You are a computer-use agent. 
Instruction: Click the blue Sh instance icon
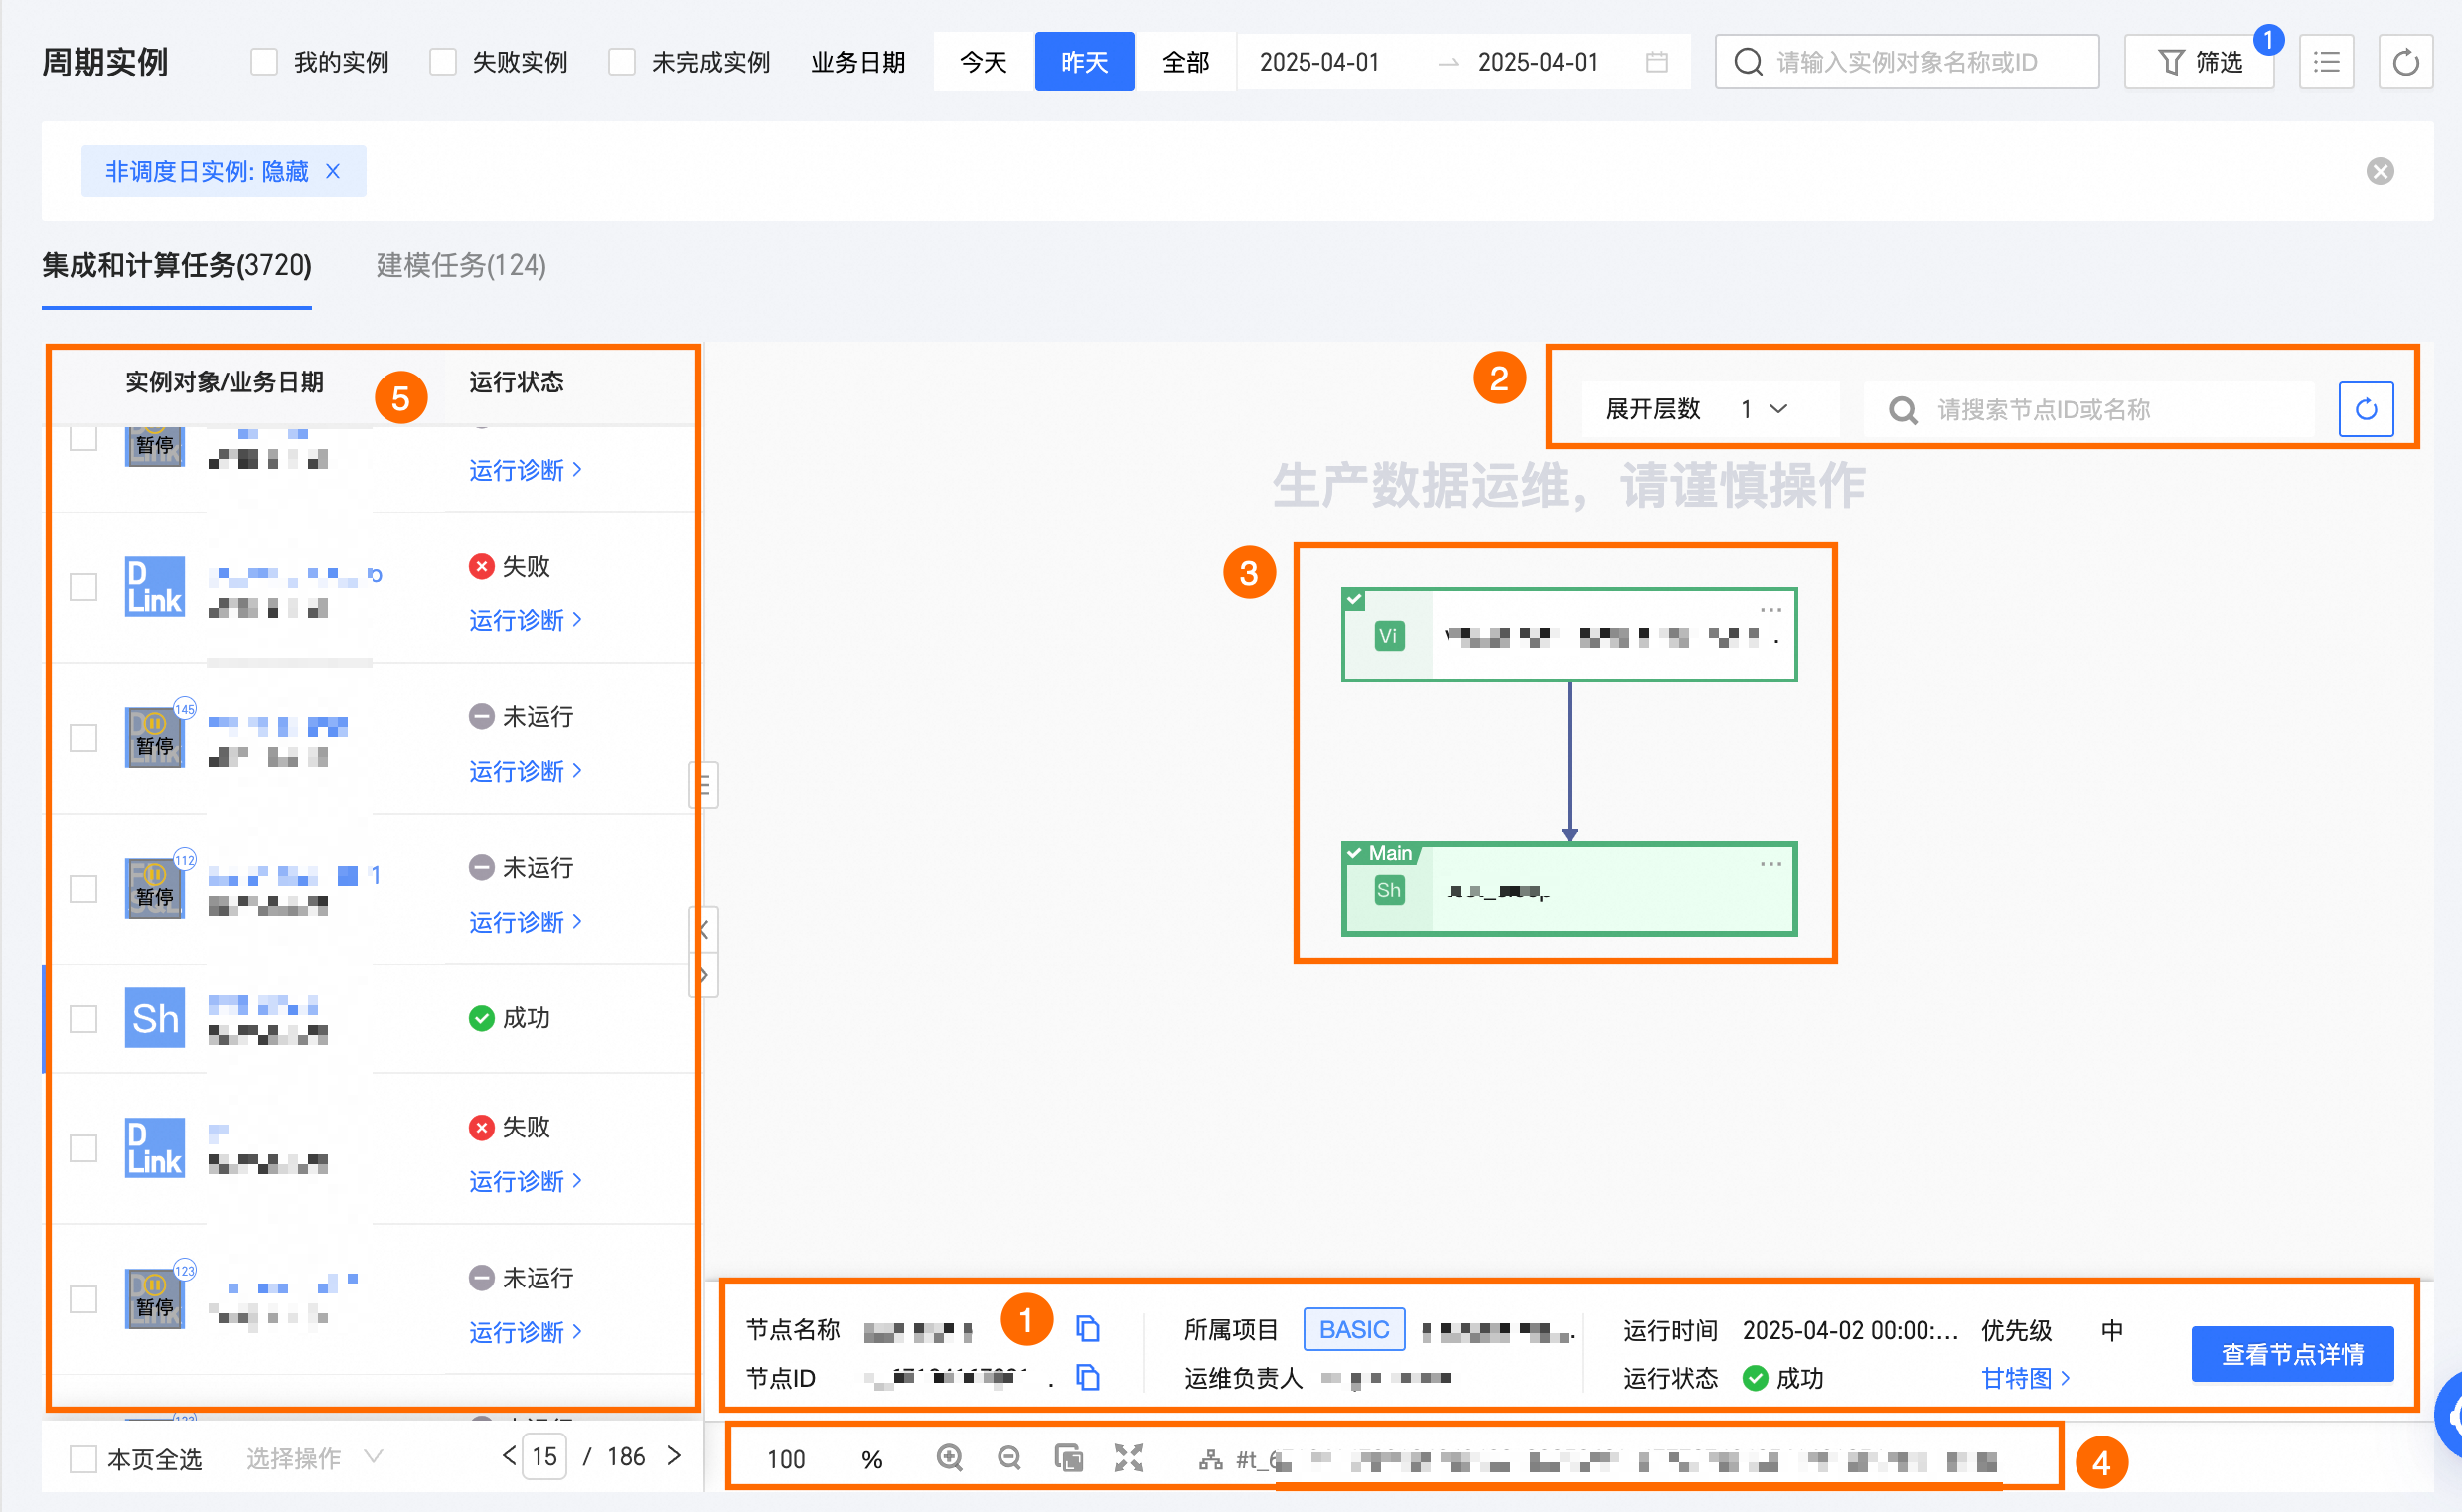[154, 1018]
